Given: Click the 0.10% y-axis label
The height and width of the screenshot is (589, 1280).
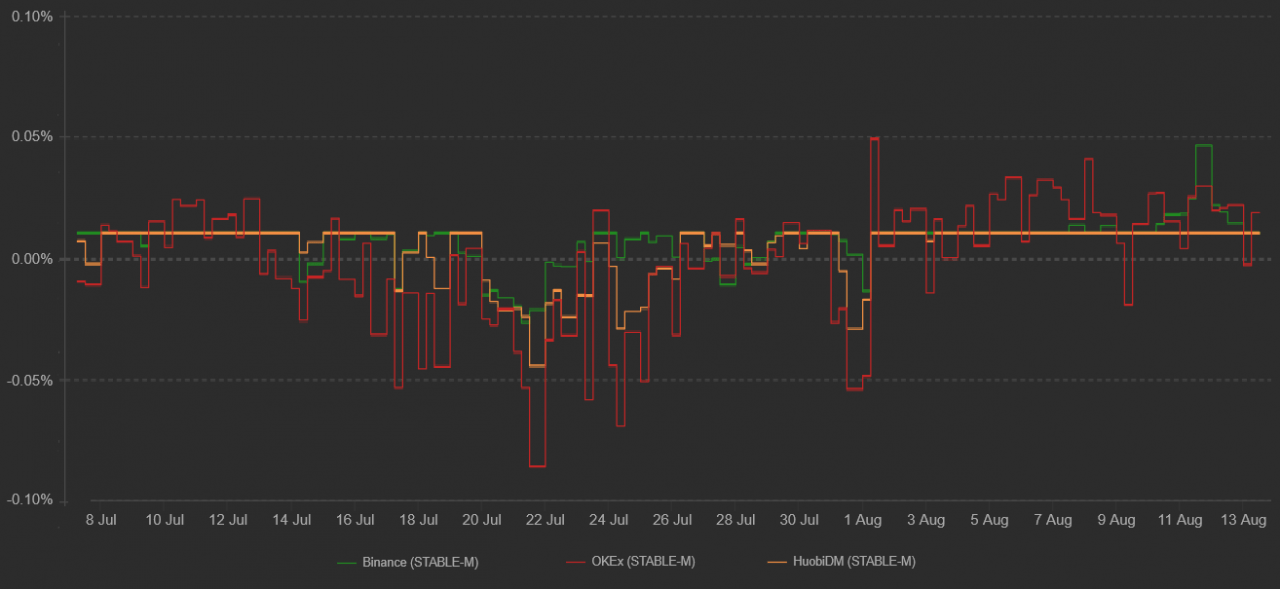Looking at the screenshot, I should 32,16.
